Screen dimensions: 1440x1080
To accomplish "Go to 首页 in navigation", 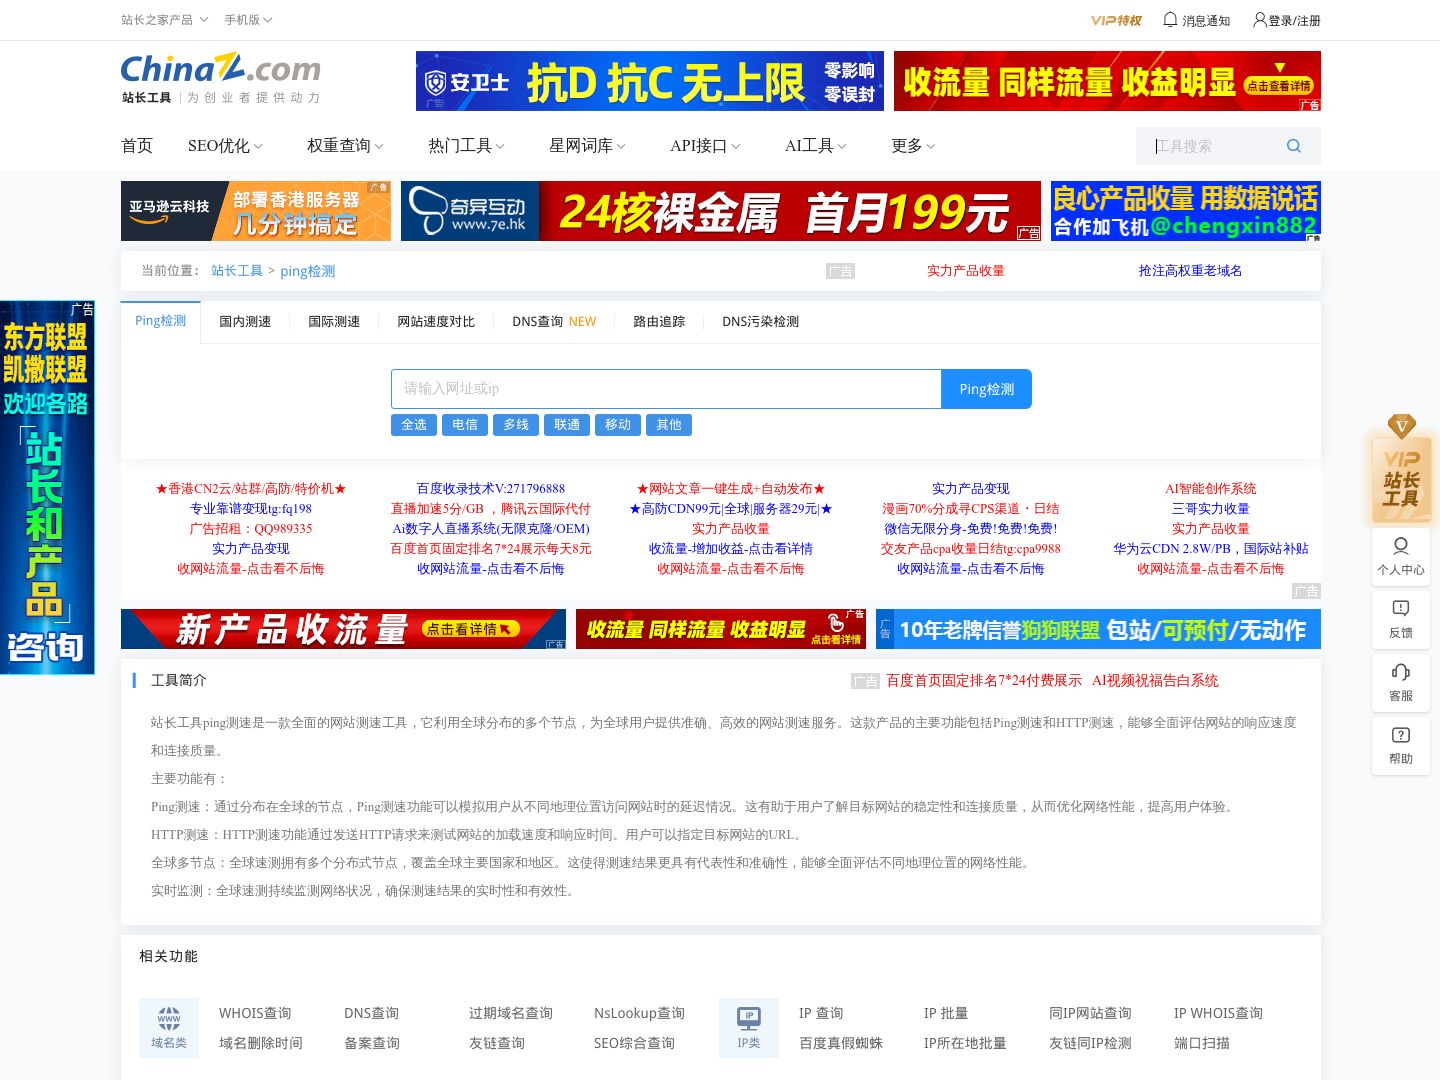I will [137, 146].
